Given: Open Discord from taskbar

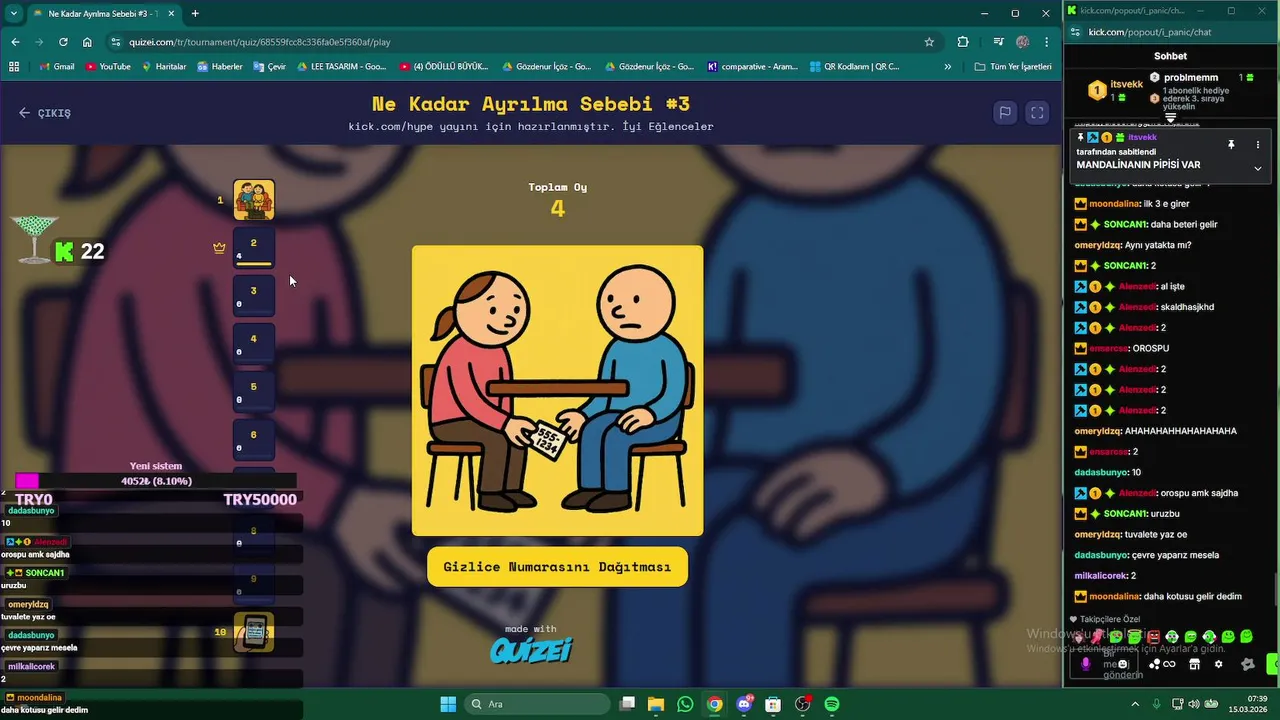Looking at the screenshot, I should (x=744, y=704).
